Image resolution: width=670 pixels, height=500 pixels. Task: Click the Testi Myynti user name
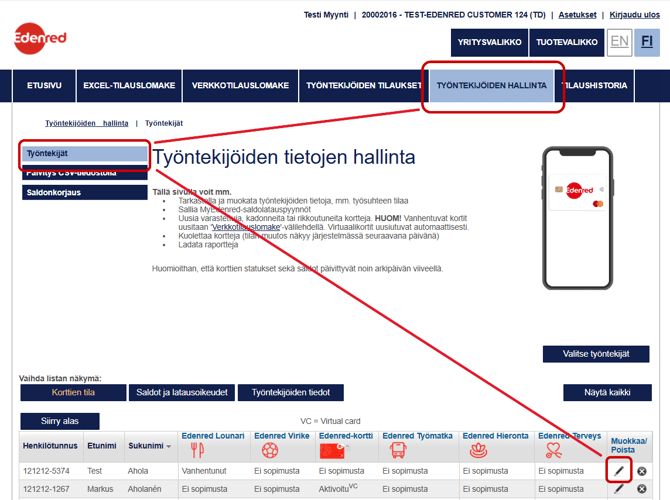[326, 15]
